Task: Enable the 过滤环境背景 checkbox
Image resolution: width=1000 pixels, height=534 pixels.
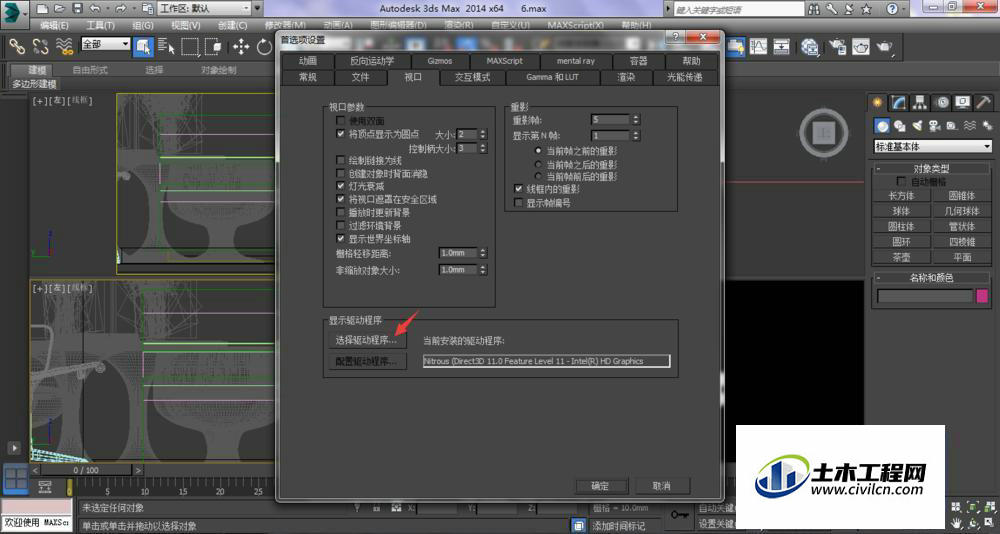Action: coord(341,225)
